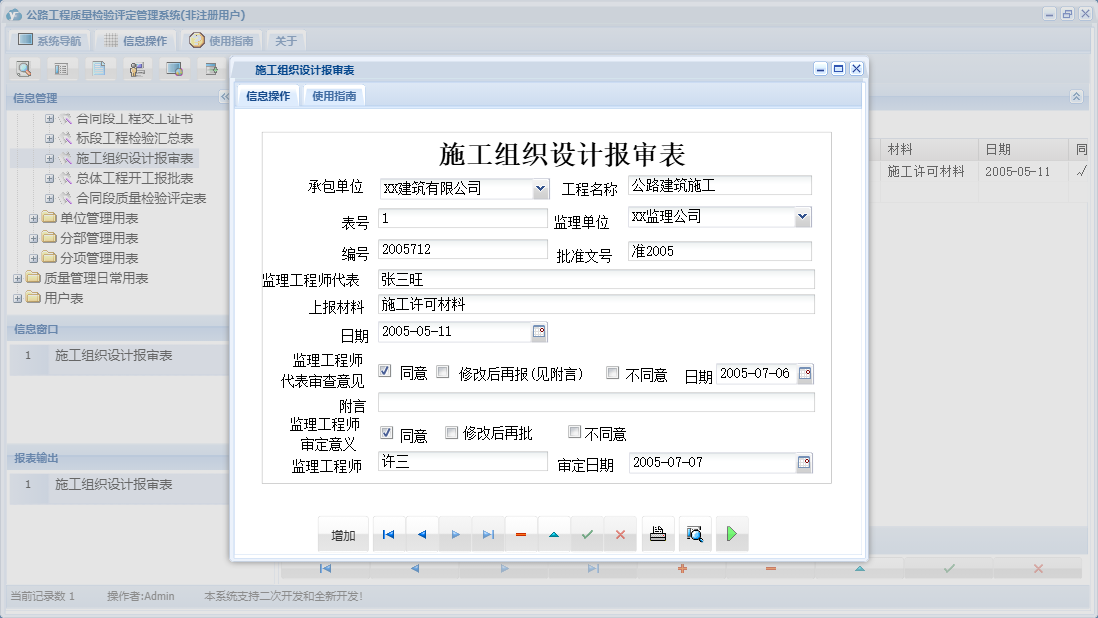Open the report list icon in the toolbar

point(62,68)
